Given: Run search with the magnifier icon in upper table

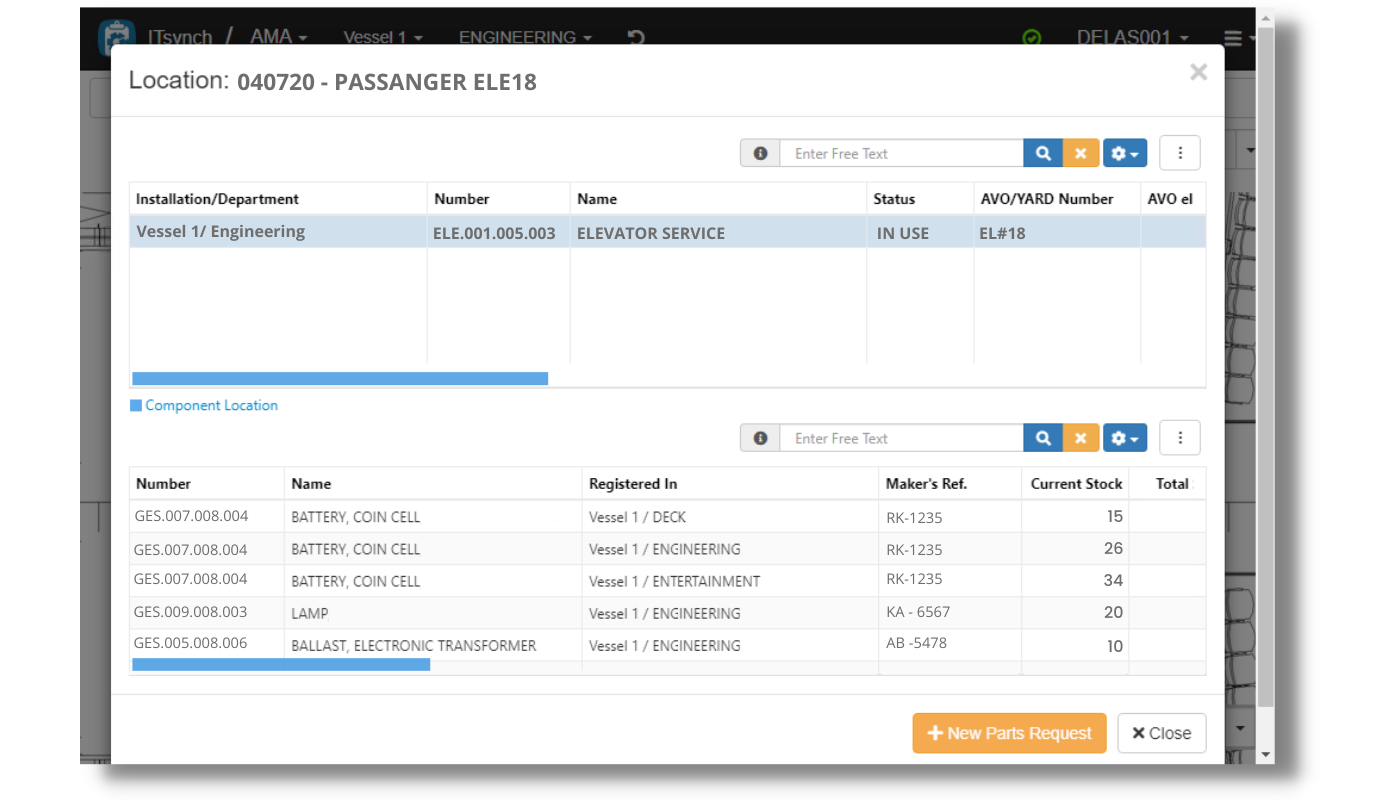Looking at the screenshot, I should [x=1043, y=152].
